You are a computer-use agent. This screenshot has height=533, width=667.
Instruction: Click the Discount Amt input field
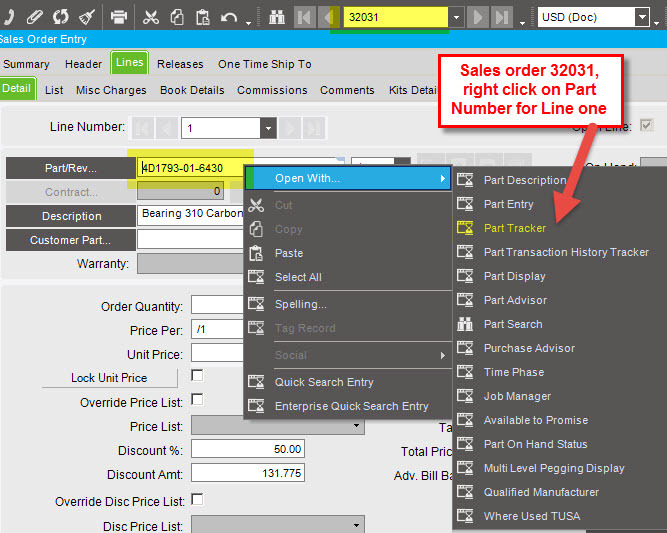point(248,473)
